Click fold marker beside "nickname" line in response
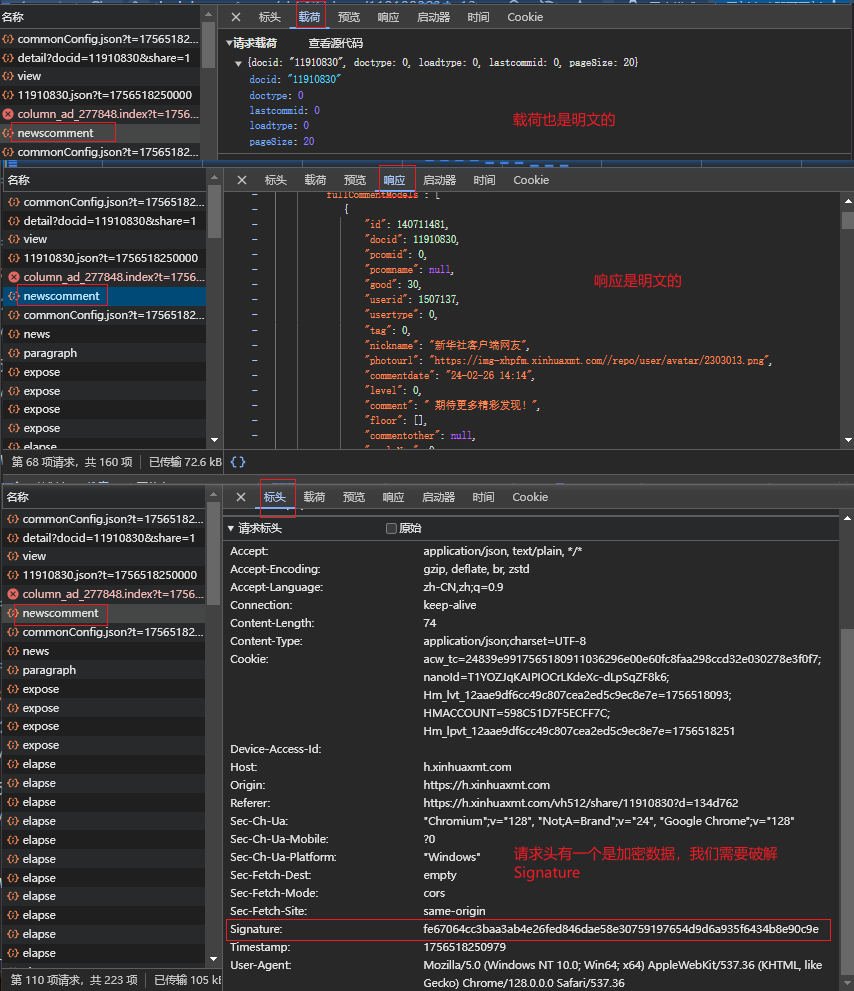 (255, 345)
